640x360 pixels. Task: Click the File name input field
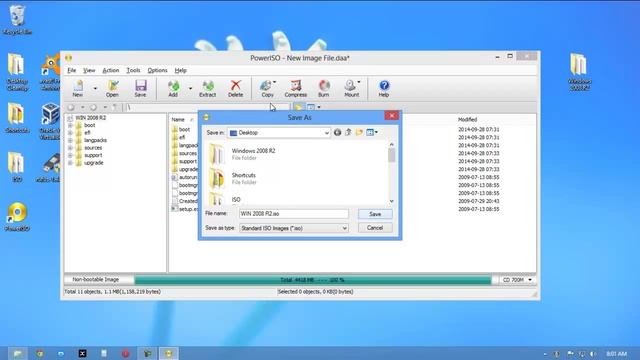294,214
